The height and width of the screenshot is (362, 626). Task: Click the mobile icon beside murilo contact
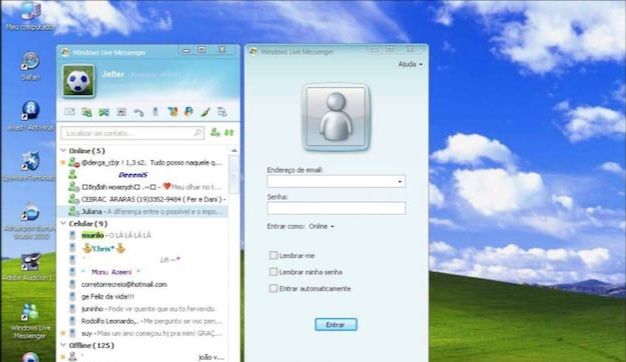[x=72, y=235]
